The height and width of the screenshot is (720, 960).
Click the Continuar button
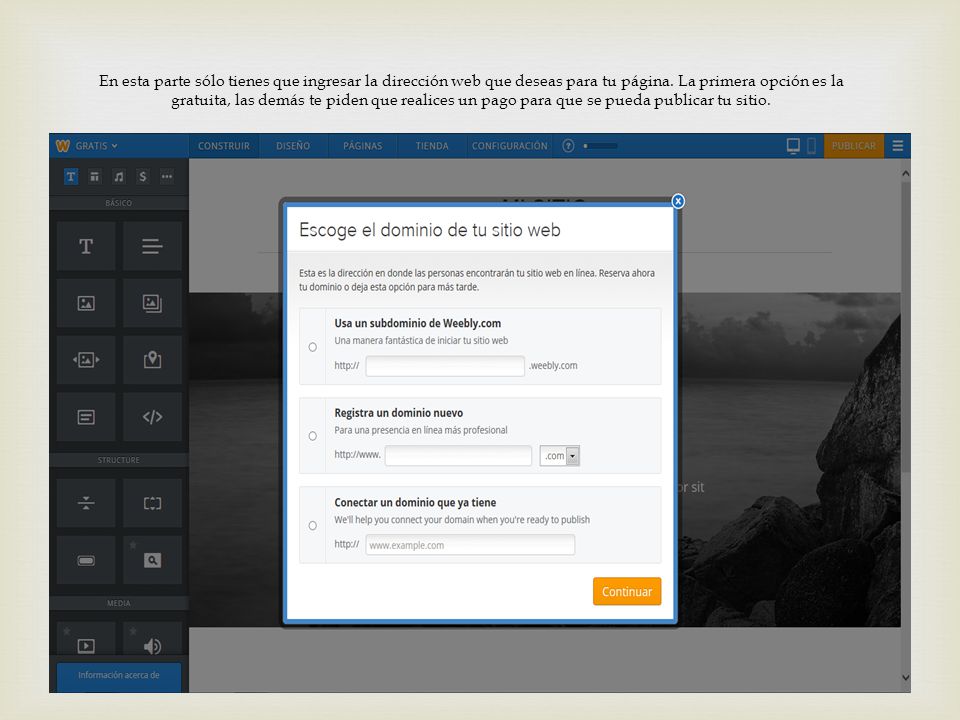[x=627, y=591]
